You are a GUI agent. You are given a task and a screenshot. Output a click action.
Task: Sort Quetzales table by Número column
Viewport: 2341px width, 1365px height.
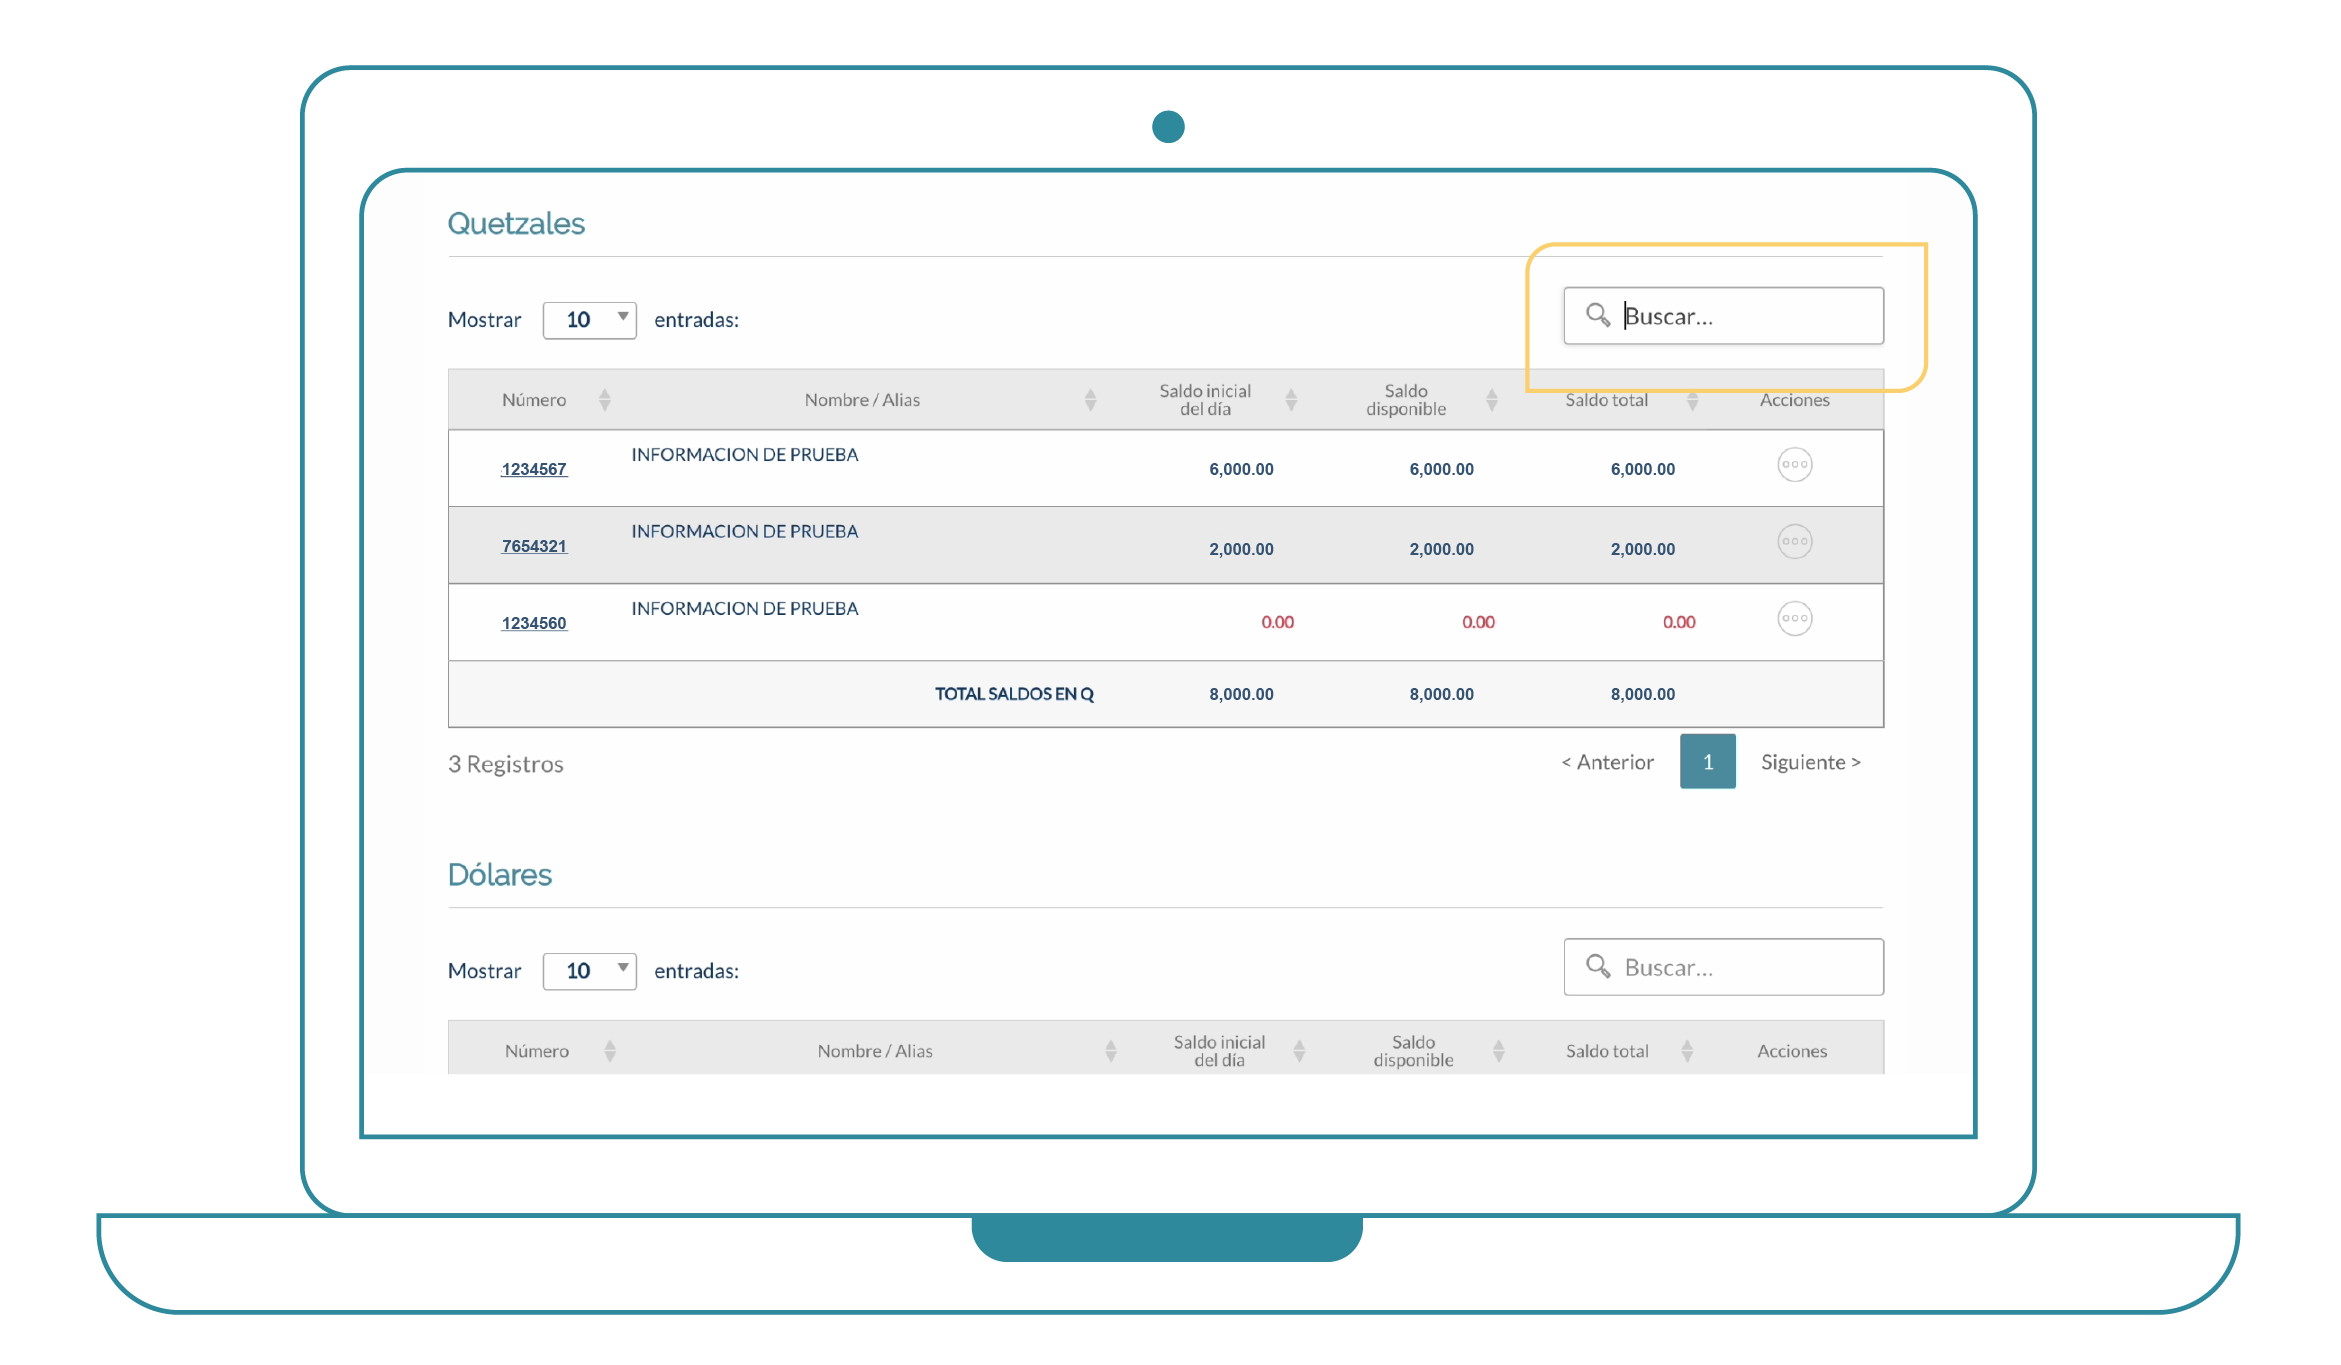coord(604,400)
